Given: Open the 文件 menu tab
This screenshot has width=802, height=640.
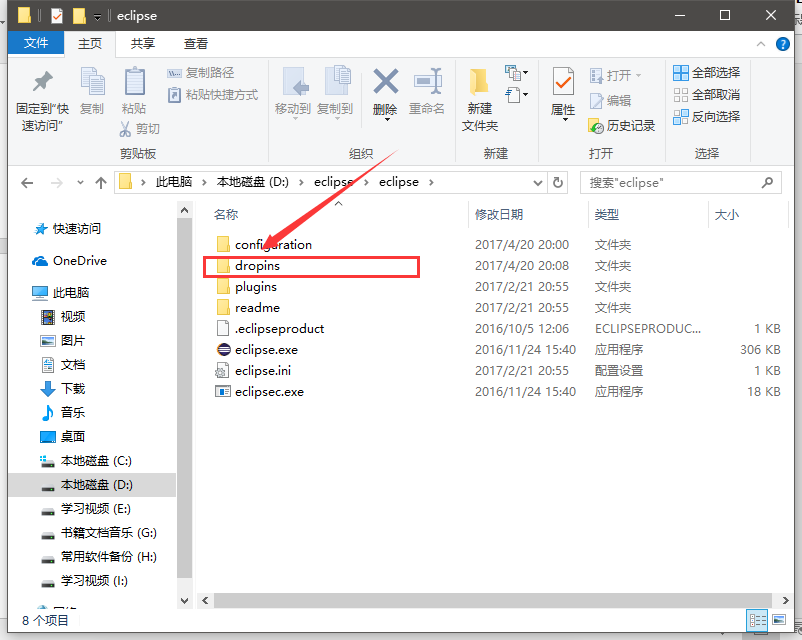Looking at the screenshot, I should [x=36, y=43].
